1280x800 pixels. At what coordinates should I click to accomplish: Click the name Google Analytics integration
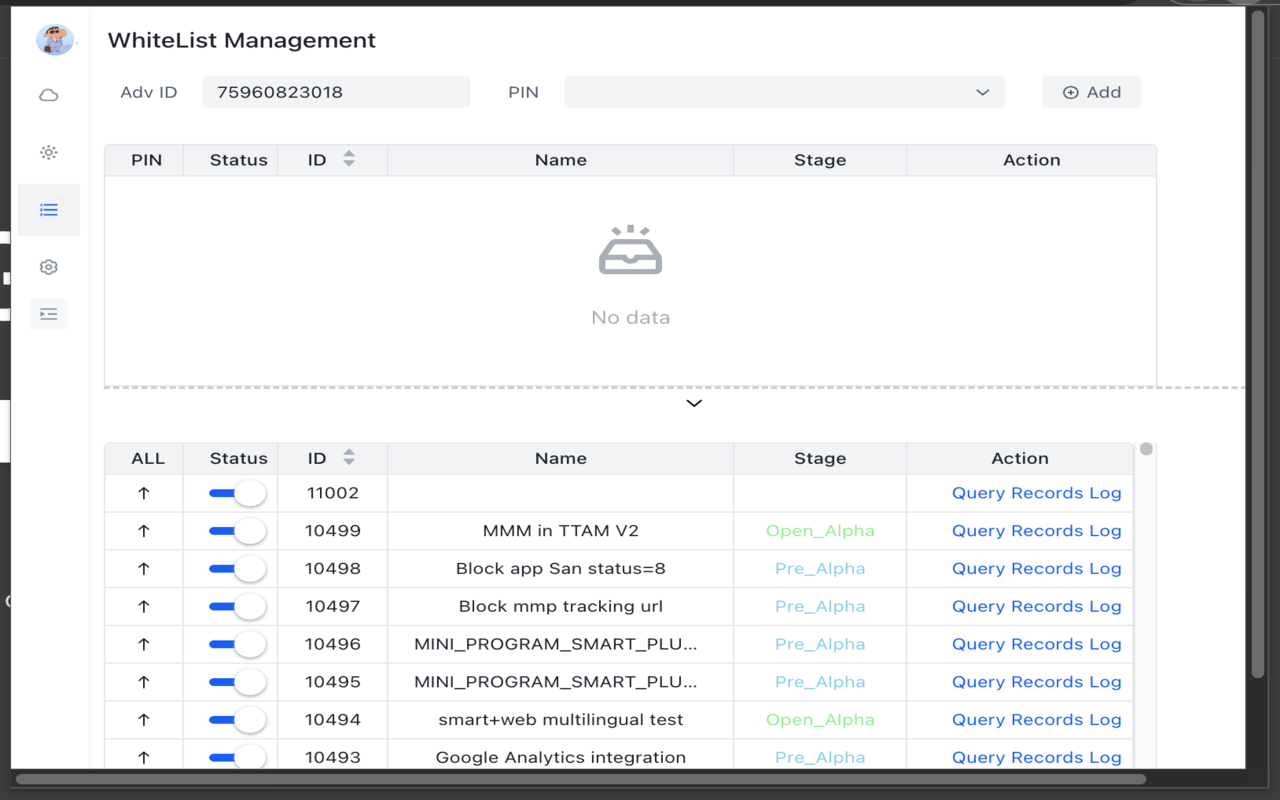560,757
